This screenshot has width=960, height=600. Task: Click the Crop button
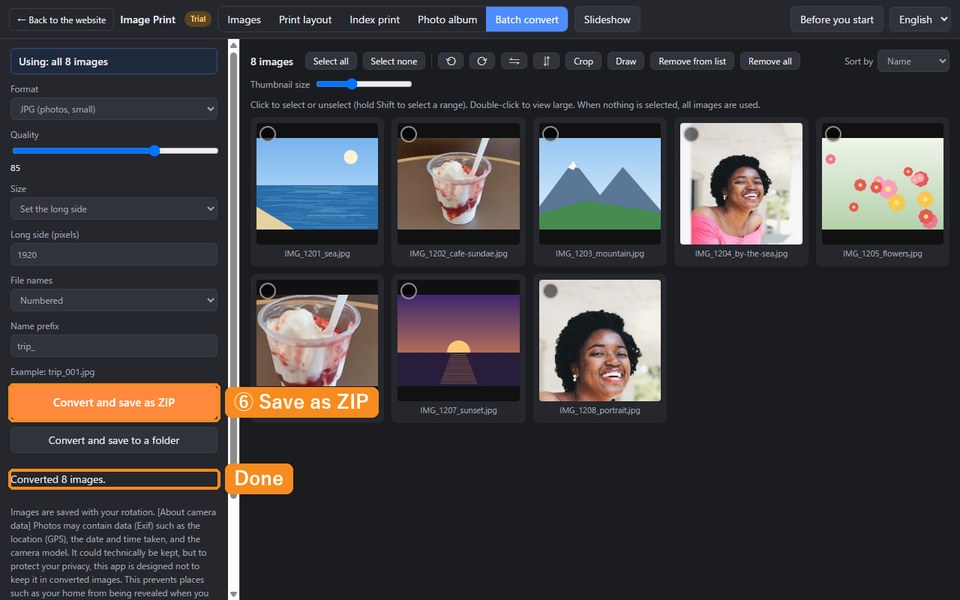tap(583, 61)
